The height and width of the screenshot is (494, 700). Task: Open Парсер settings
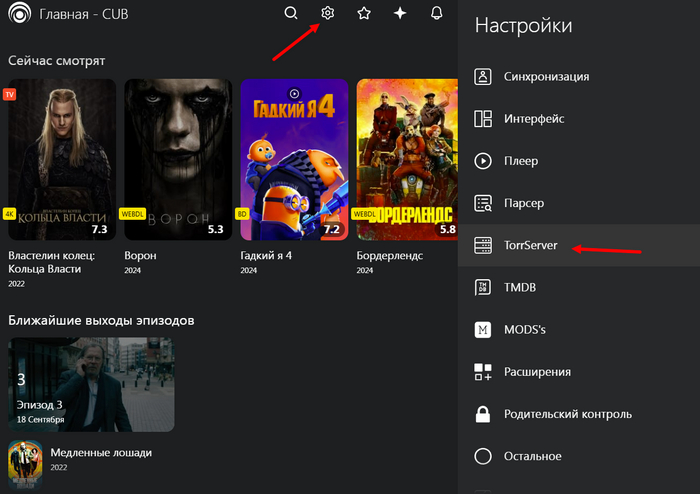coord(579,203)
